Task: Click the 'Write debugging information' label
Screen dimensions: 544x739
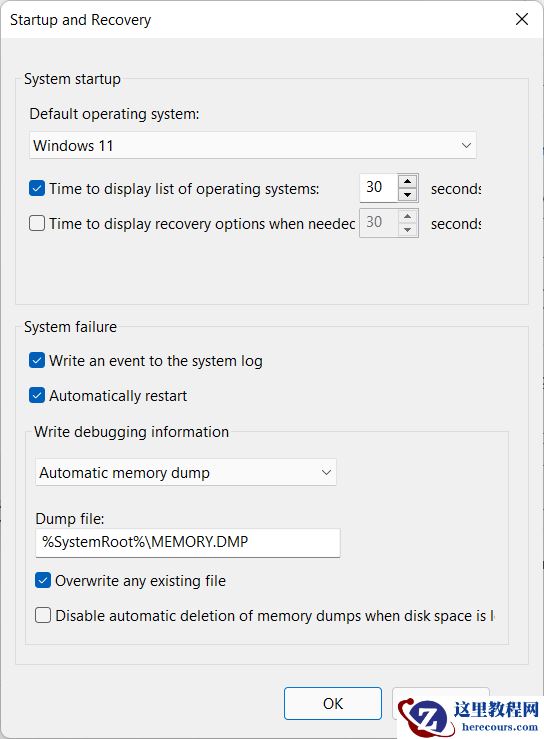Action: (132, 432)
